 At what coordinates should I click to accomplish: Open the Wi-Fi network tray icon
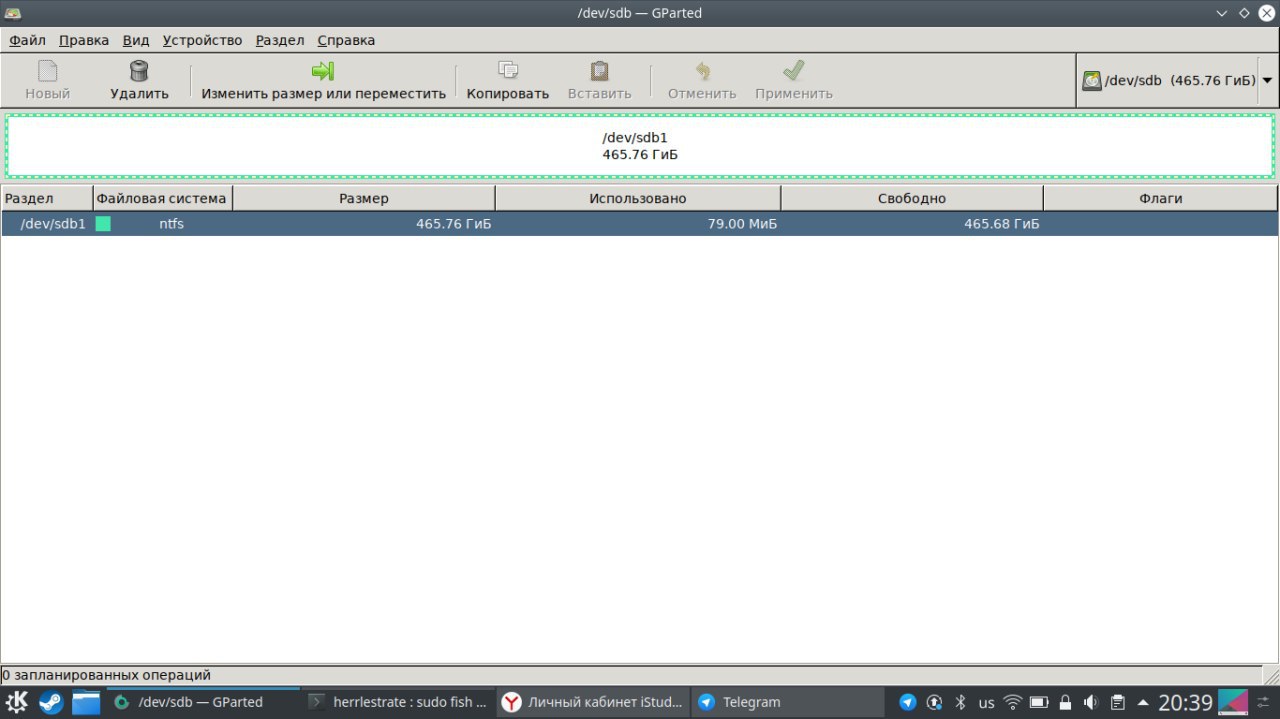tap(1013, 702)
